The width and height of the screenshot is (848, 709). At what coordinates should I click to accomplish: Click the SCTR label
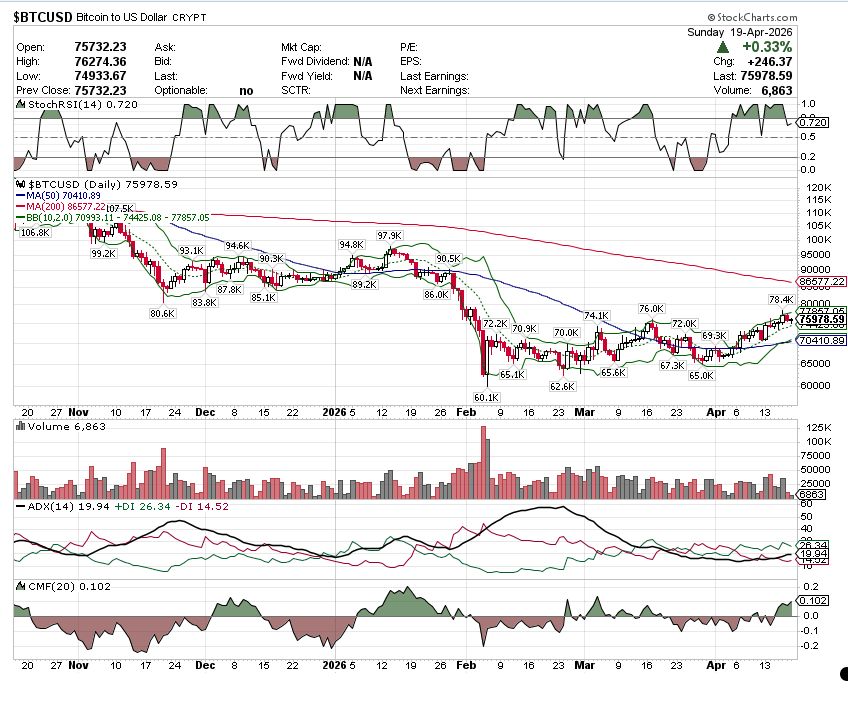(295, 90)
